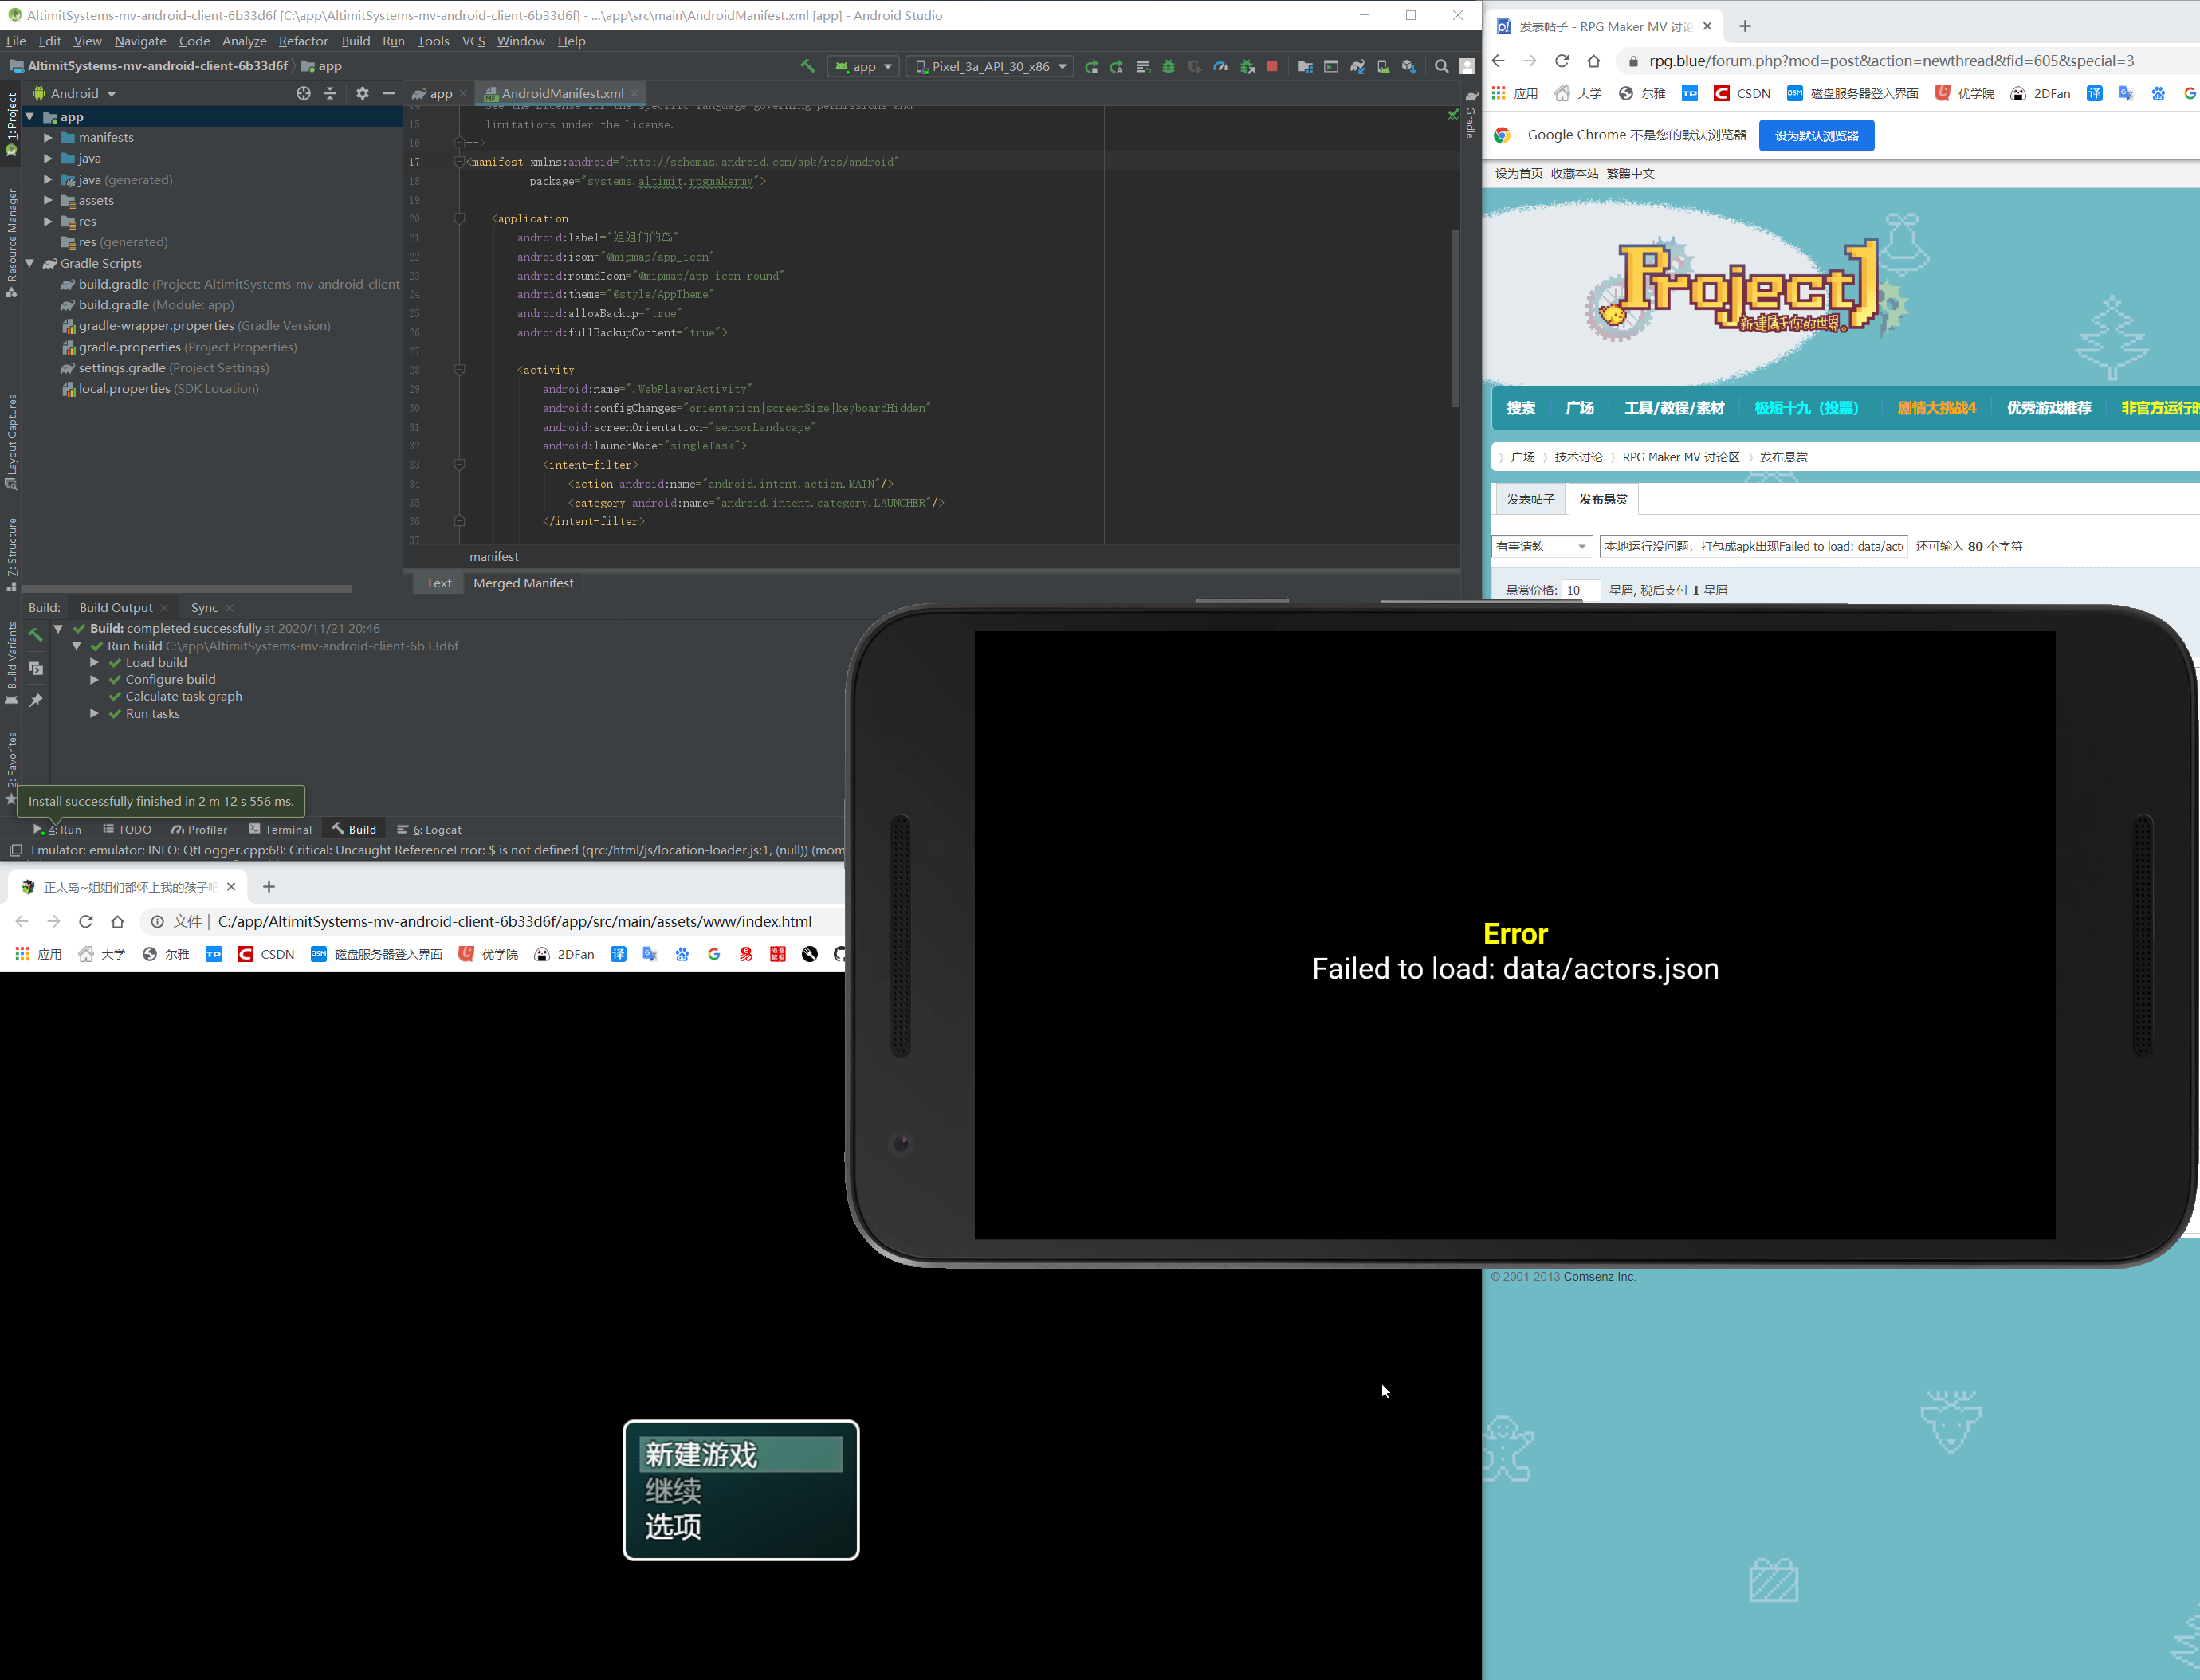Expand the Run tasks build node
Viewport: 2200px width, 1680px height.
pos(94,713)
